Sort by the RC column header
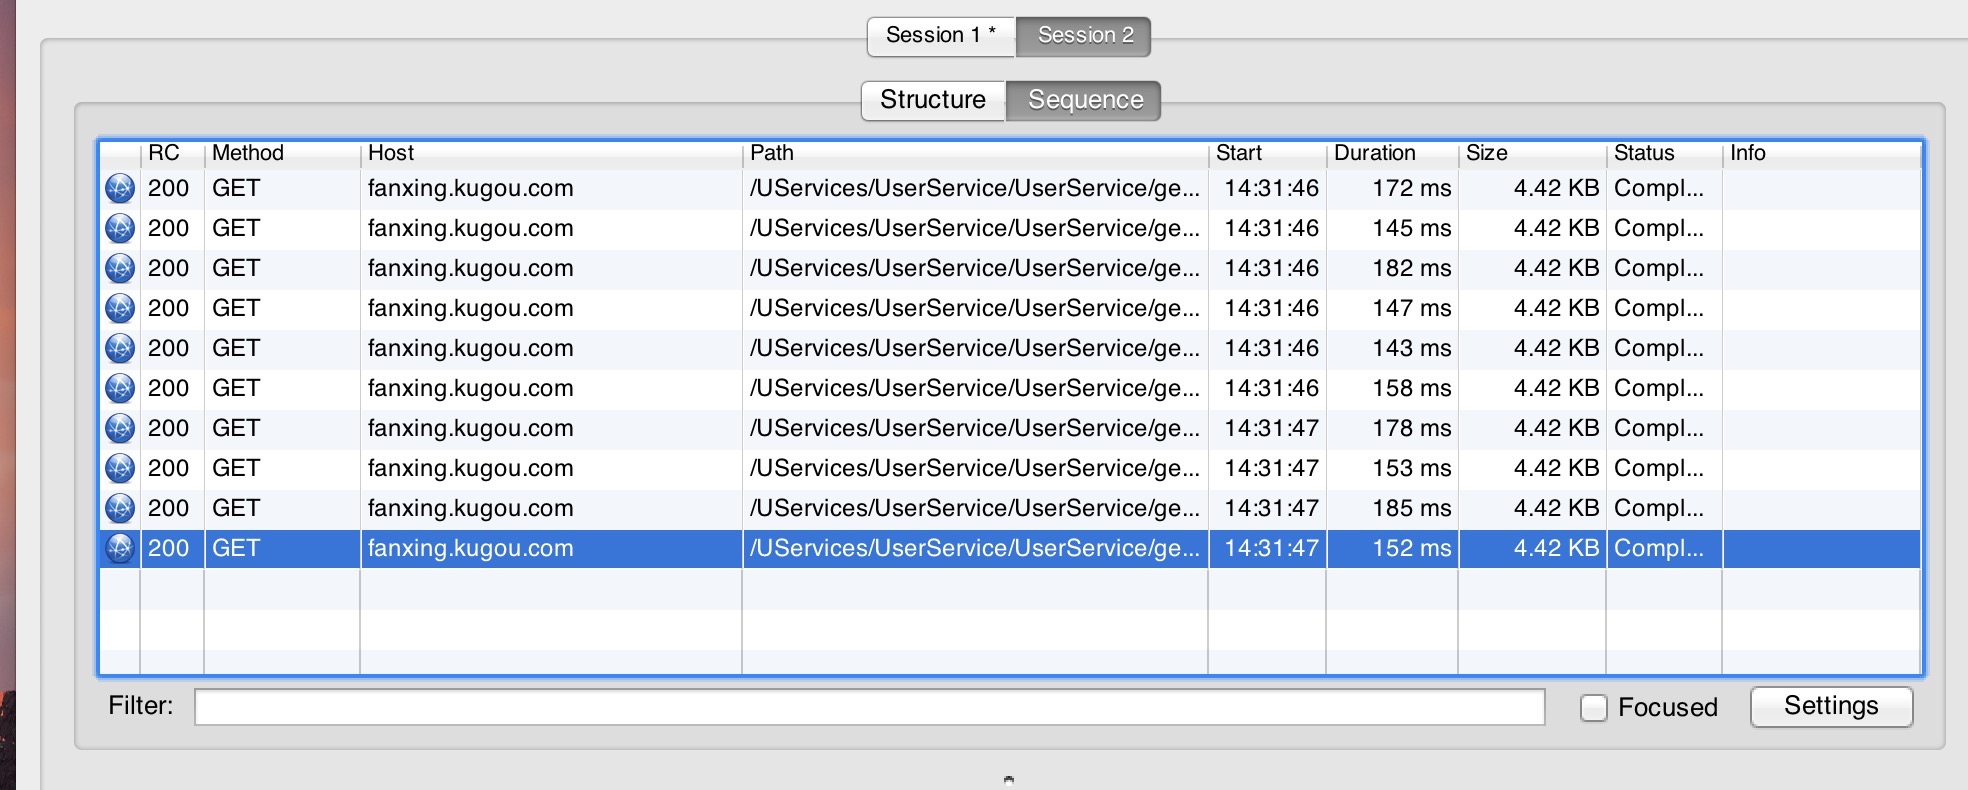Image resolution: width=1968 pixels, height=790 pixels. tap(172, 153)
